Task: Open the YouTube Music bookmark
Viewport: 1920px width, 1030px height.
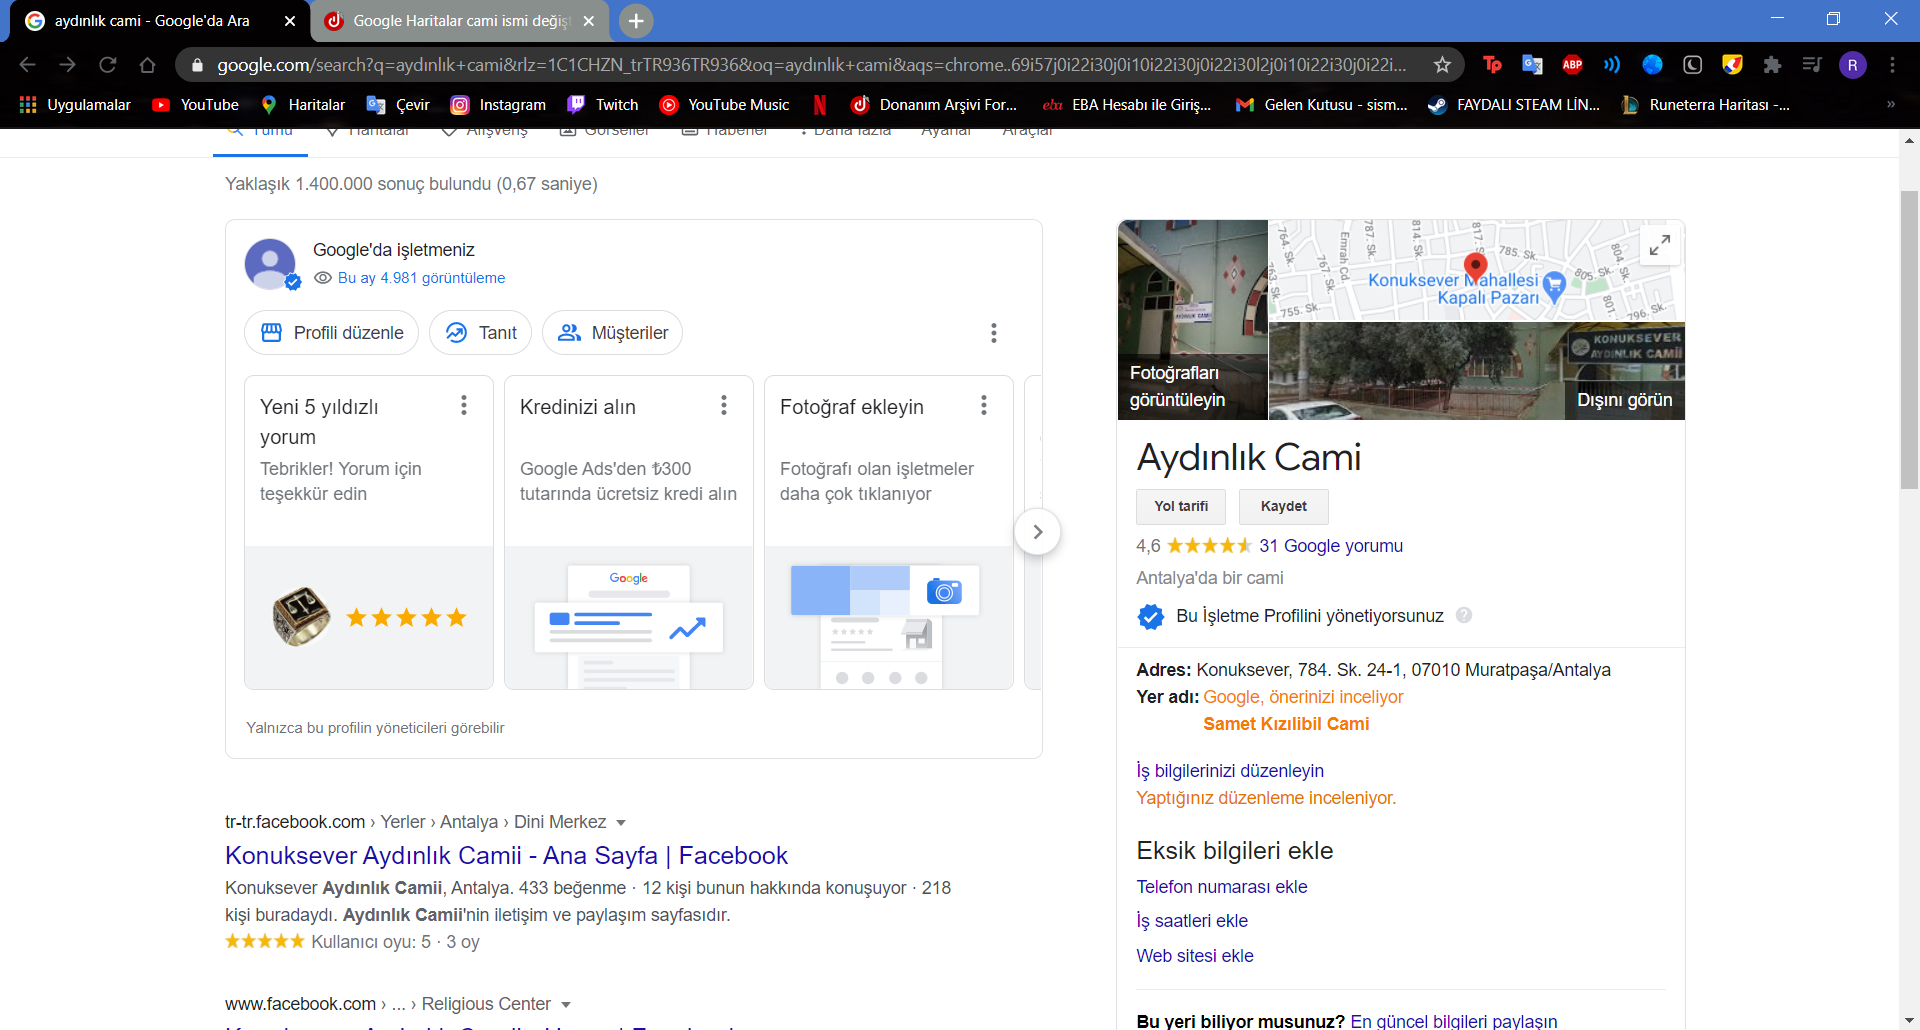Action: coord(724,105)
